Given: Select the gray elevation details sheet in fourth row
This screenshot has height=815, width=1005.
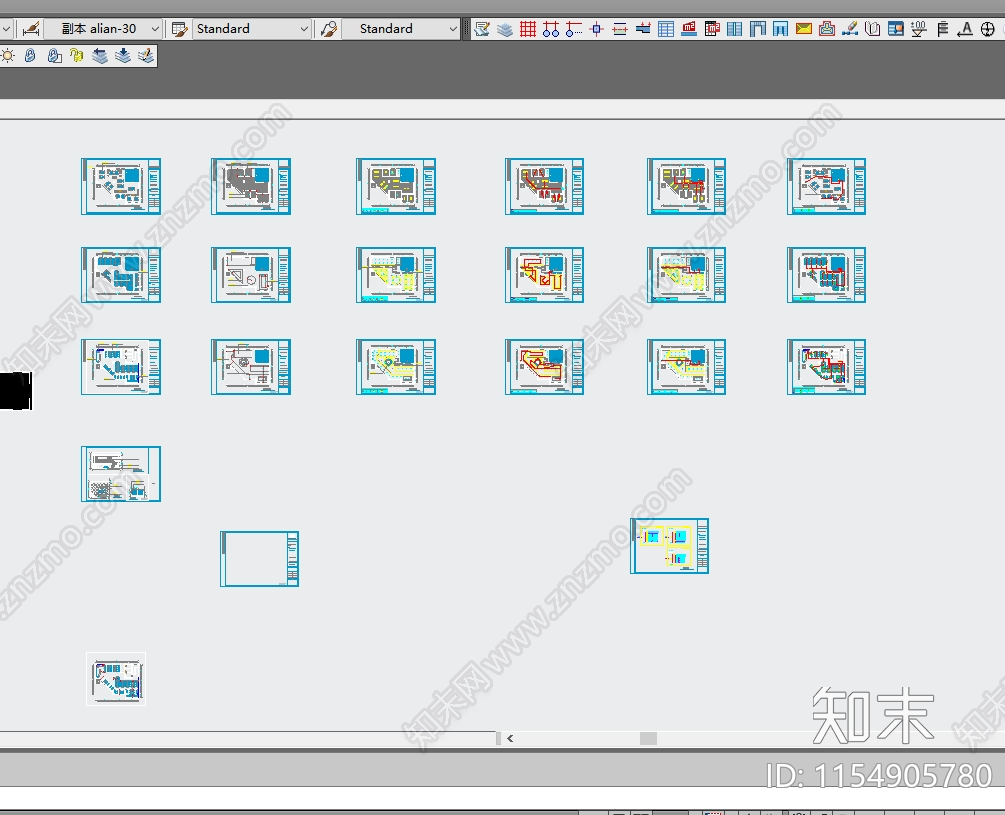Looking at the screenshot, I should (x=121, y=474).
